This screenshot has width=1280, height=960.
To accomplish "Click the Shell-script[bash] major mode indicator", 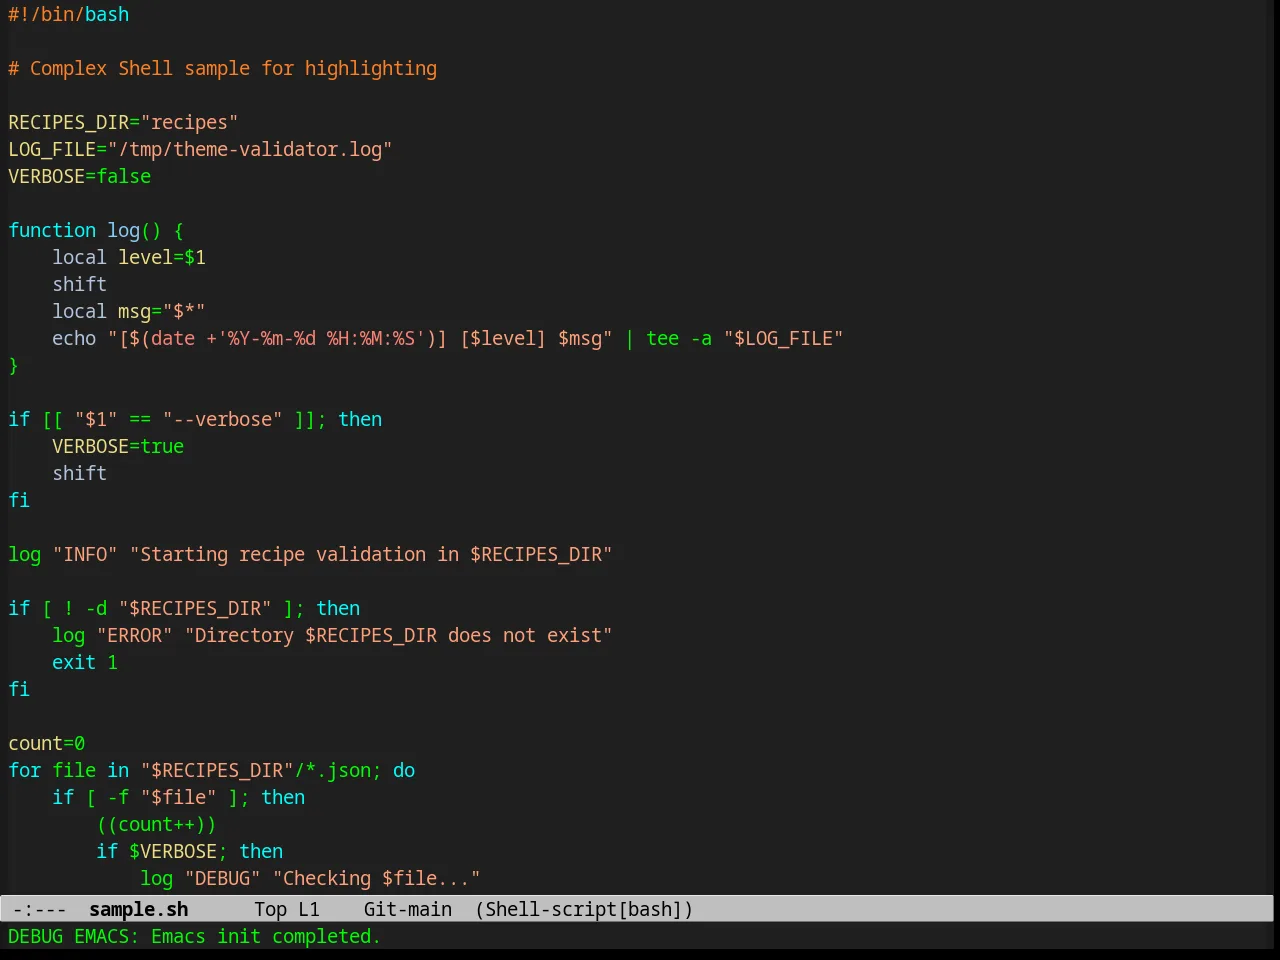I will [584, 909].
